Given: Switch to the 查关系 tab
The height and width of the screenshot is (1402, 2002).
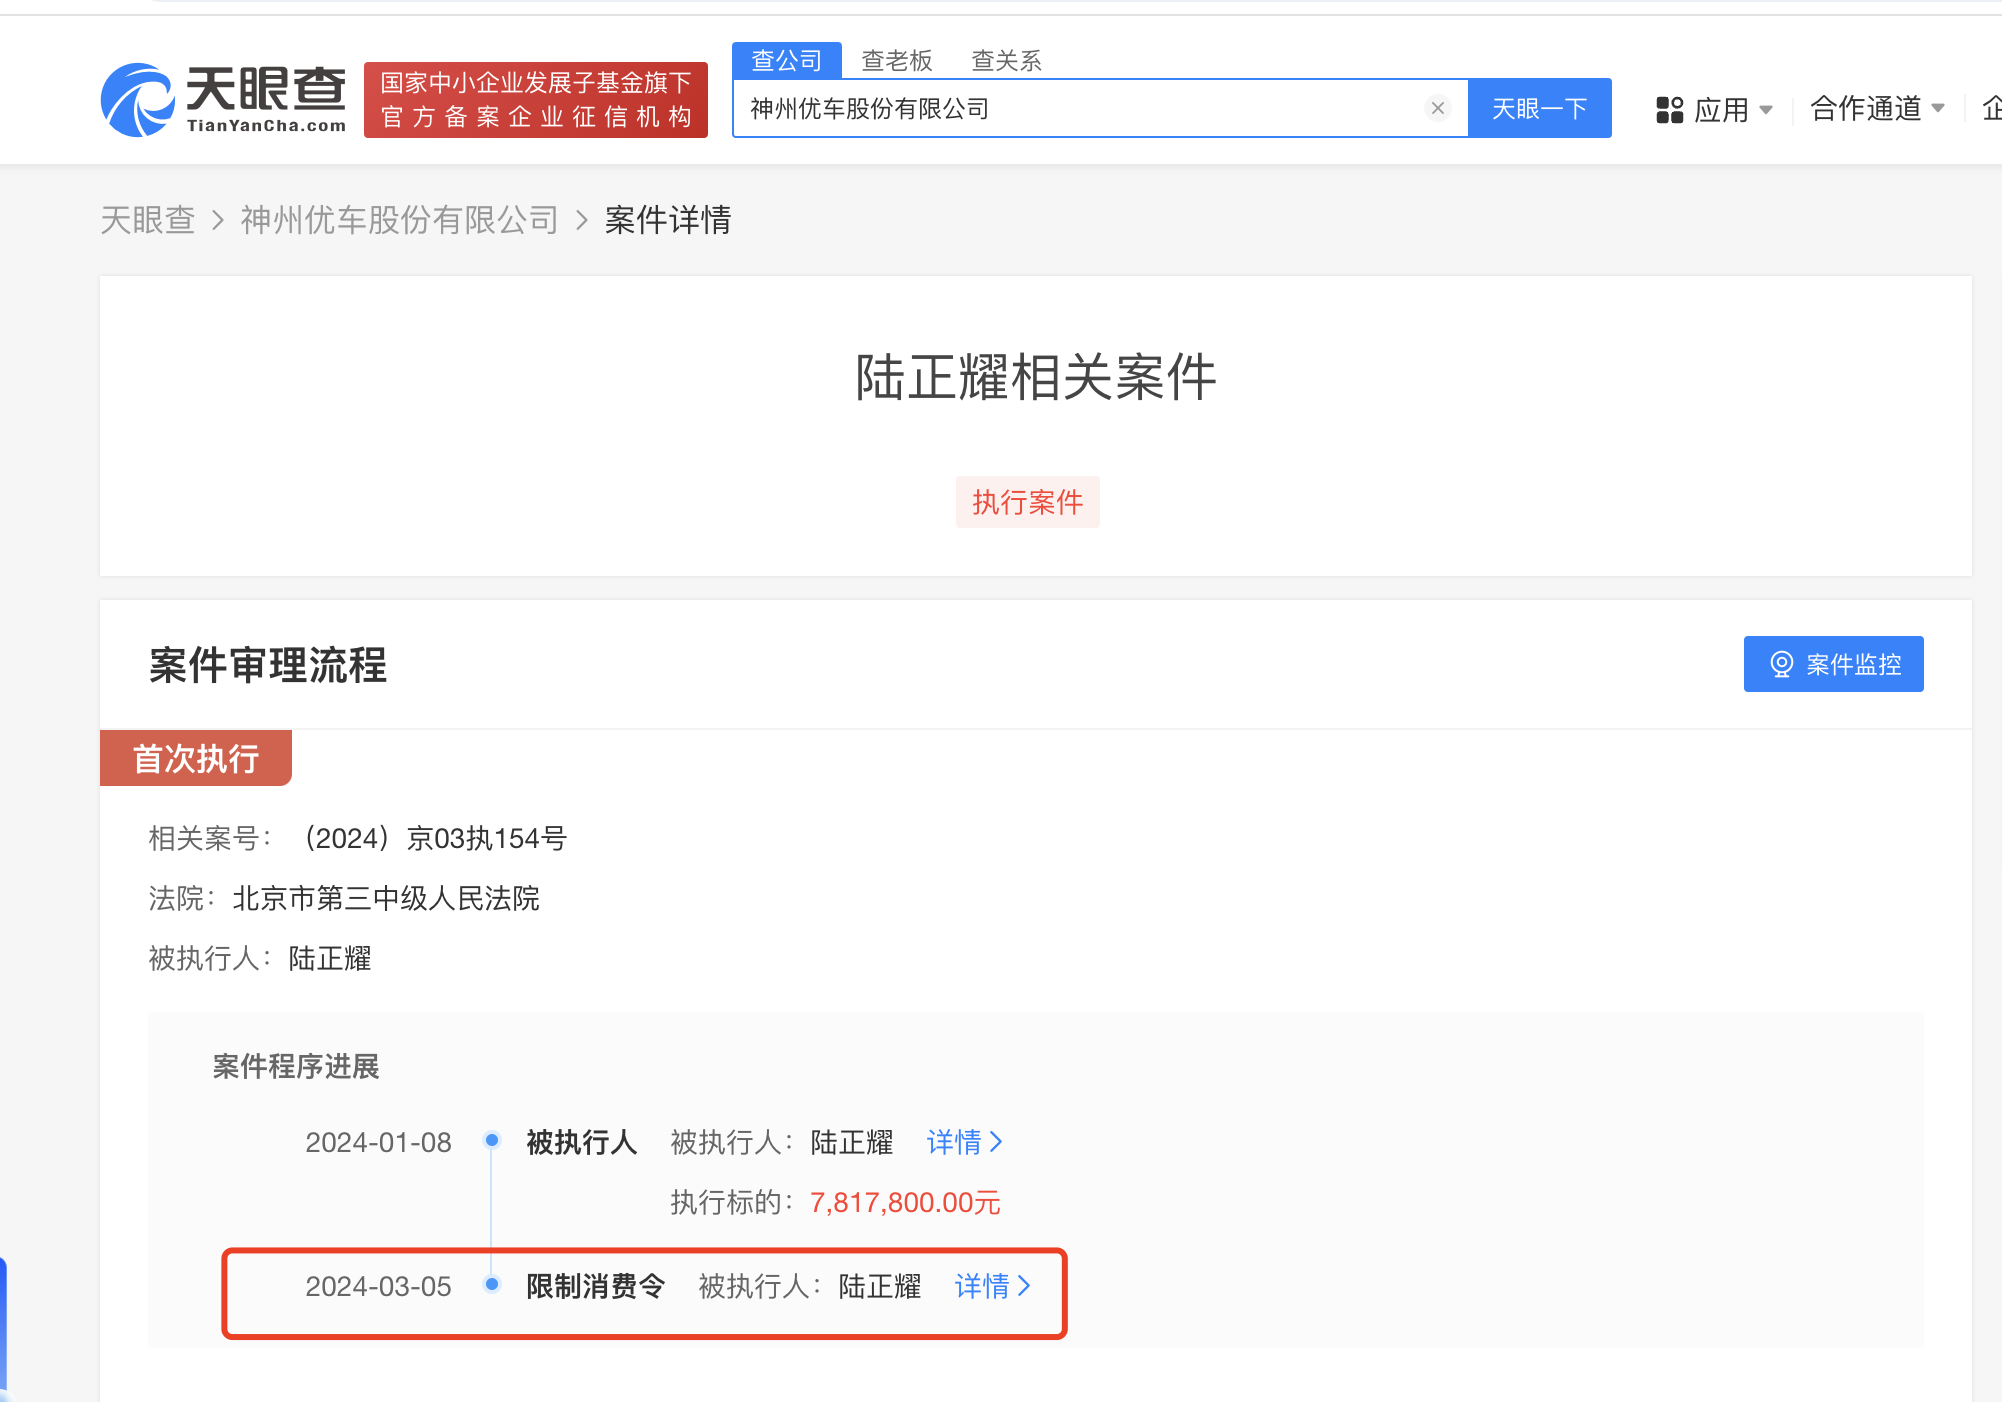Looking at the screenshot, I should pyautogui.click(x=1007, y=61).
